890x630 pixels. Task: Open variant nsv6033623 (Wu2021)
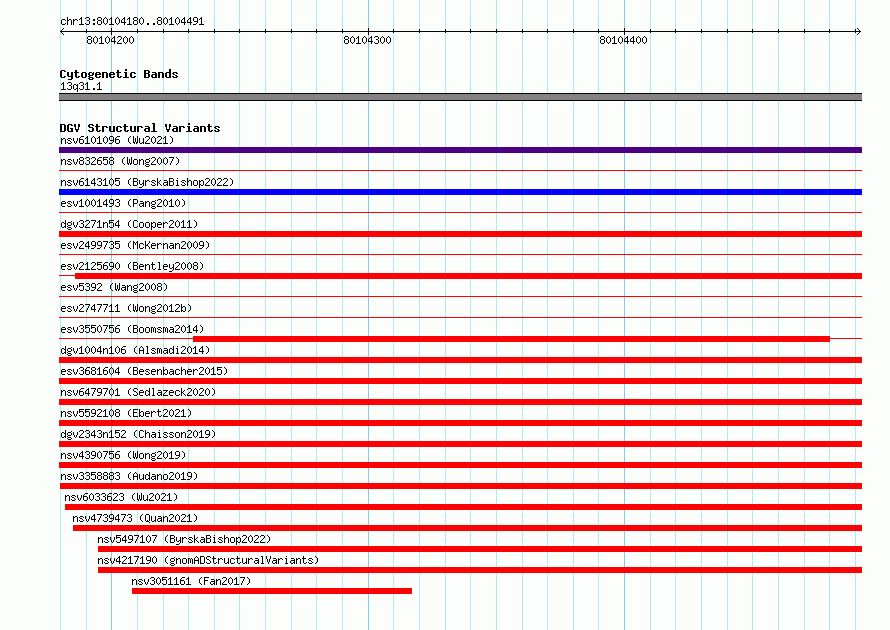(x=121, y=497)
